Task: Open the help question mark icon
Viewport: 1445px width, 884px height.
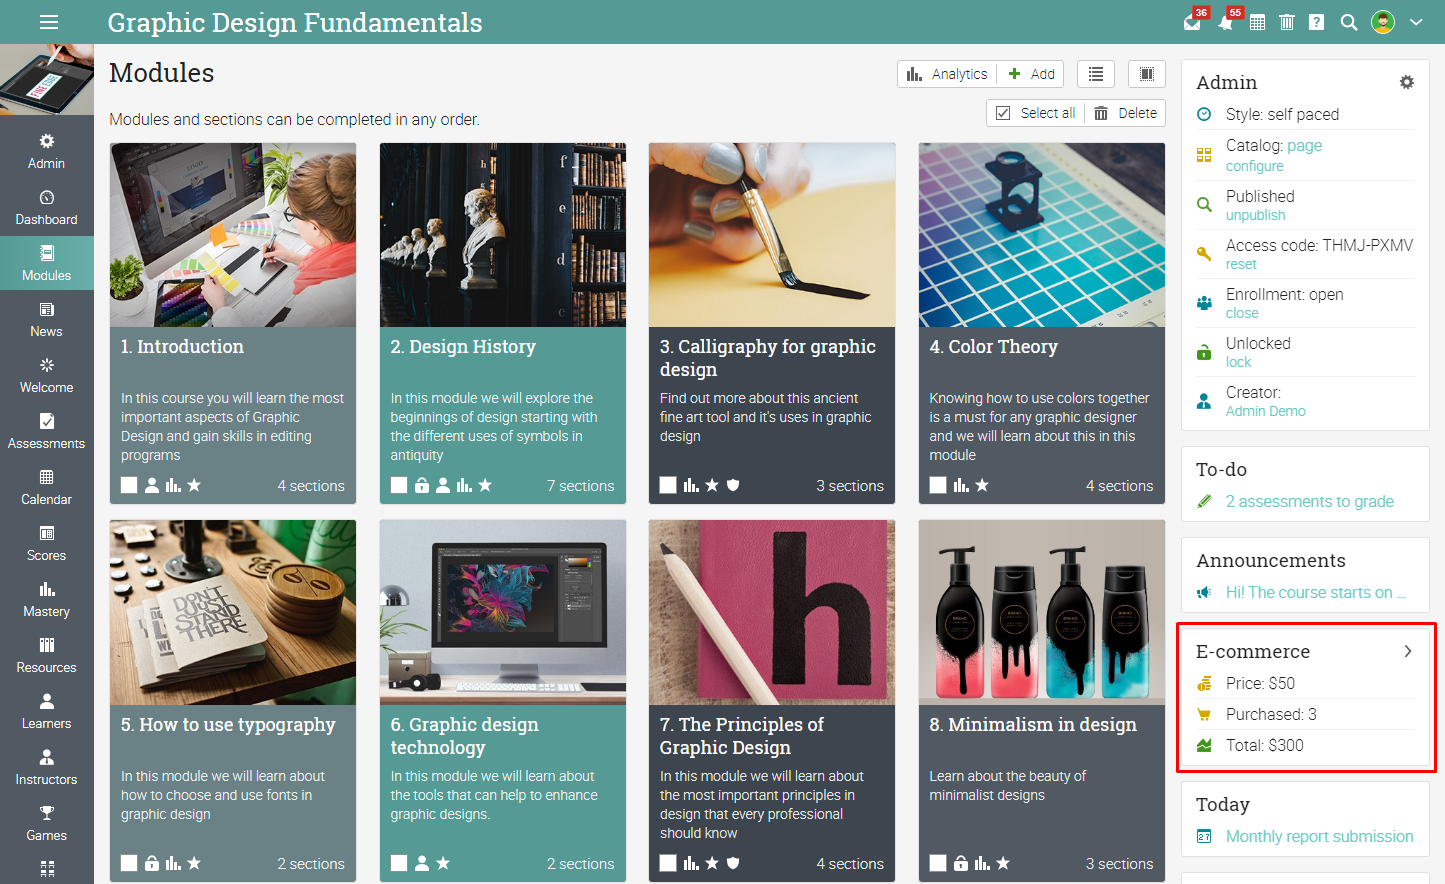Action: pyautogui.click(x=1317, y=22)
